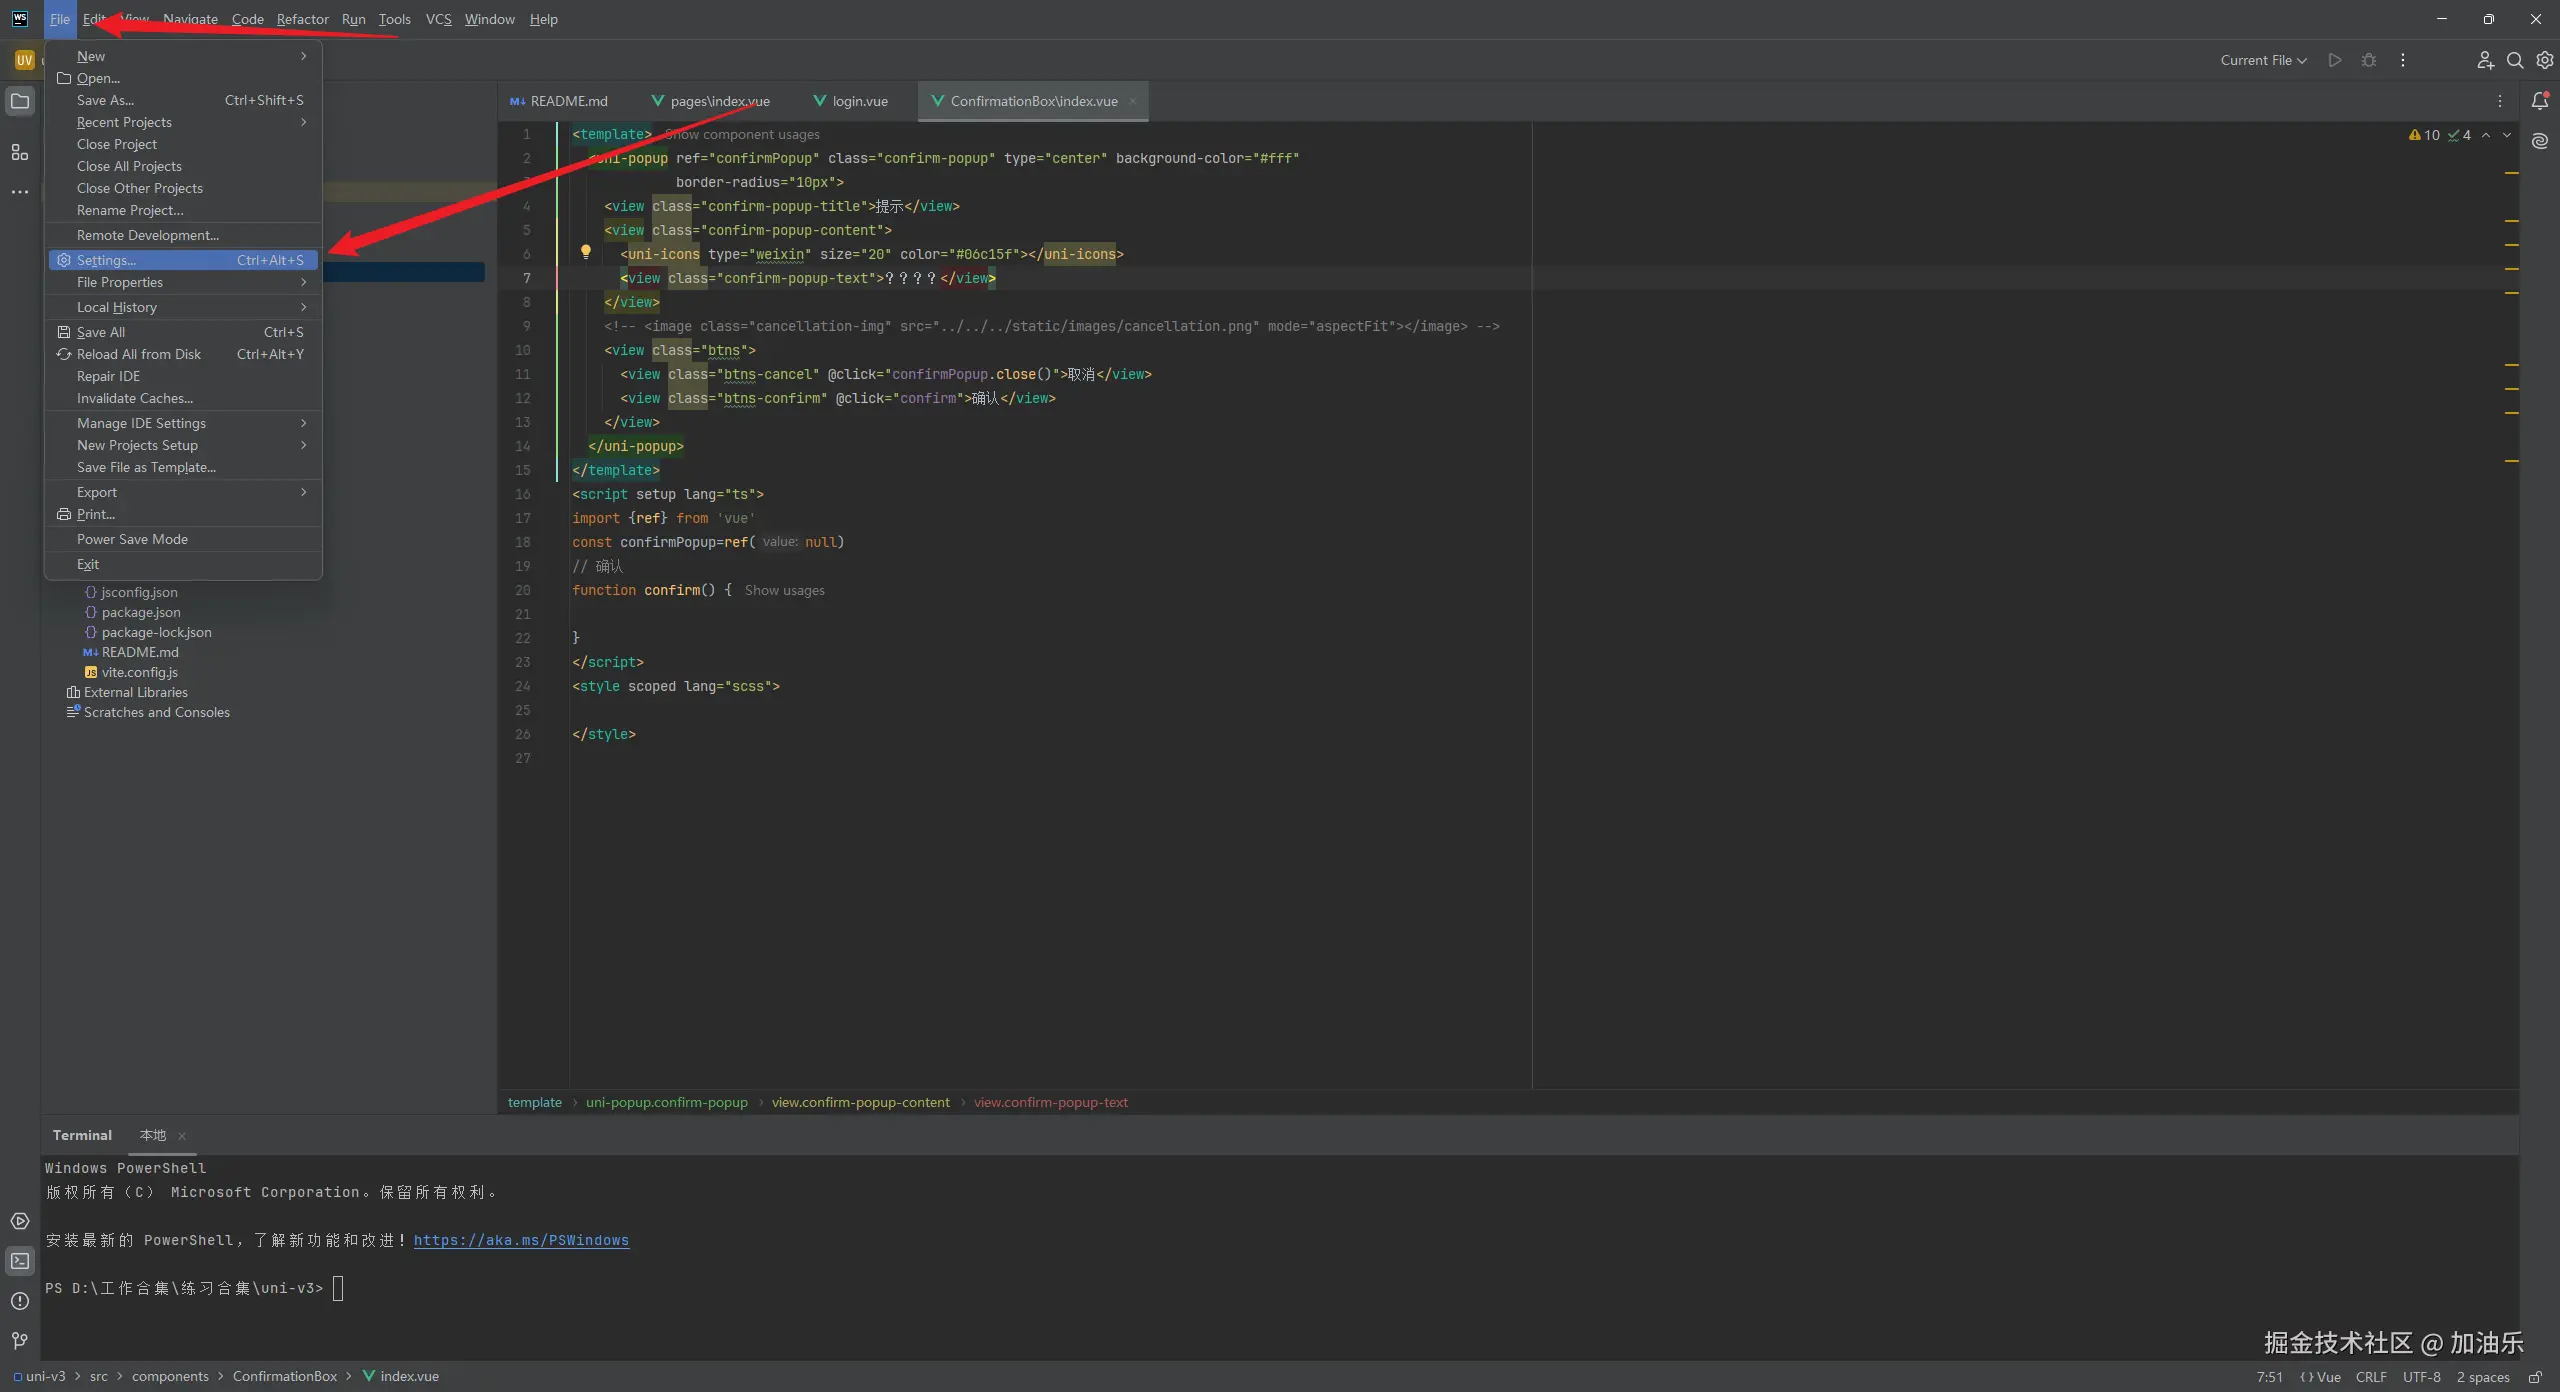This screenshot has width=2560, height=1392.
Task: Open the Project tool window icon
Action: (x=20, y=101)
